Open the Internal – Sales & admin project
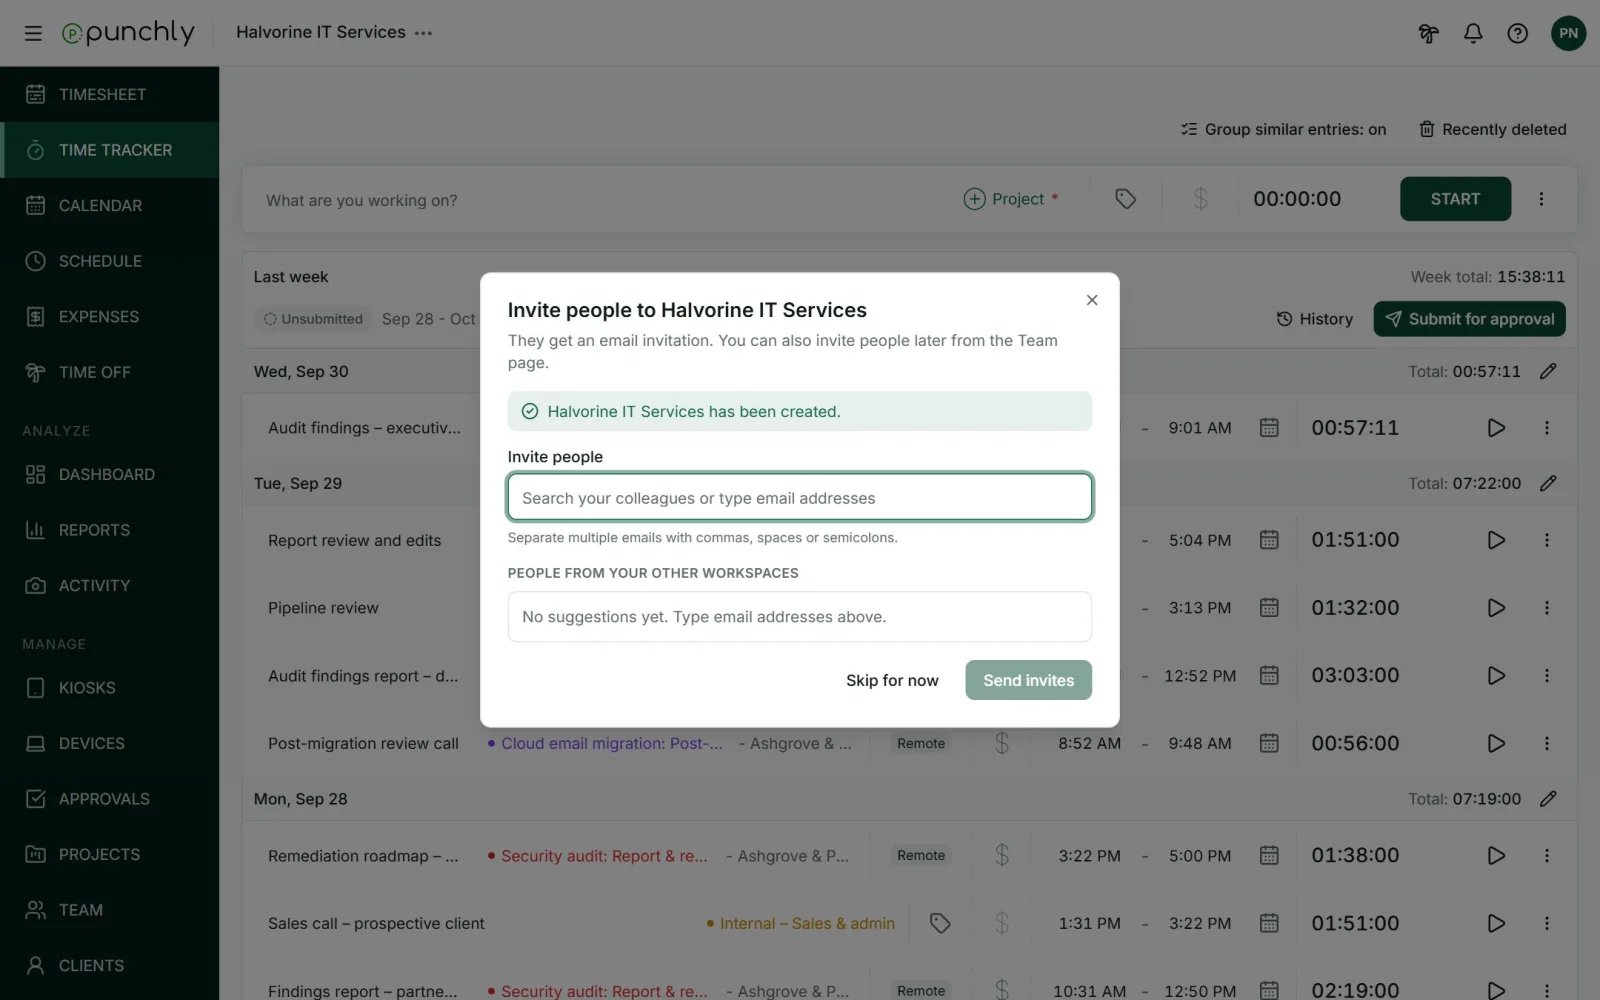This screenshot has height=1000, width=1600. click(801, 923)
